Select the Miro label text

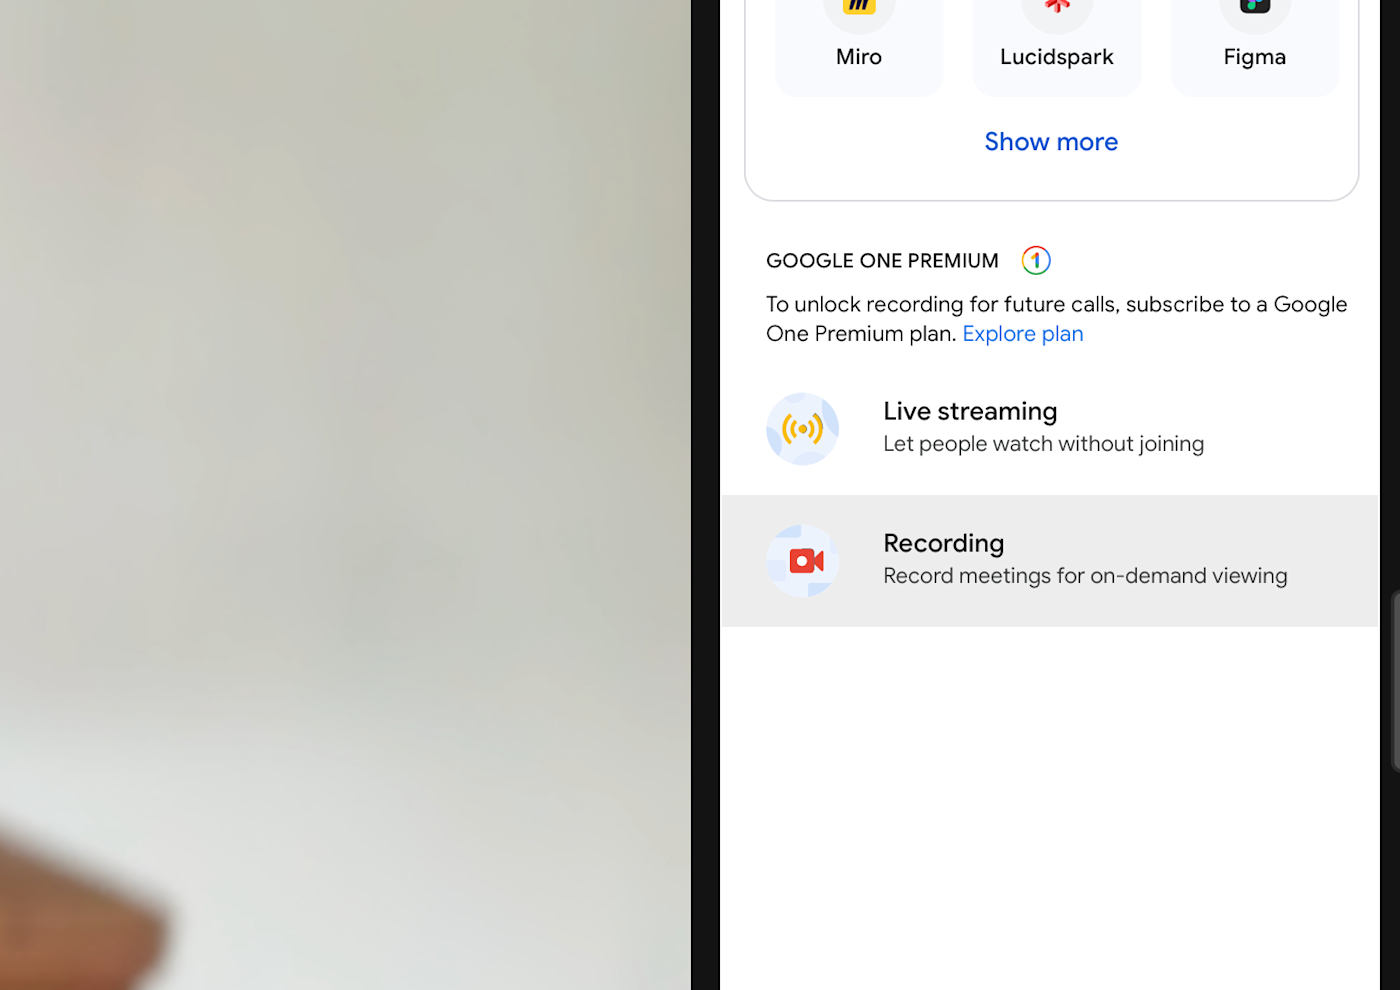tap(859, 57)
